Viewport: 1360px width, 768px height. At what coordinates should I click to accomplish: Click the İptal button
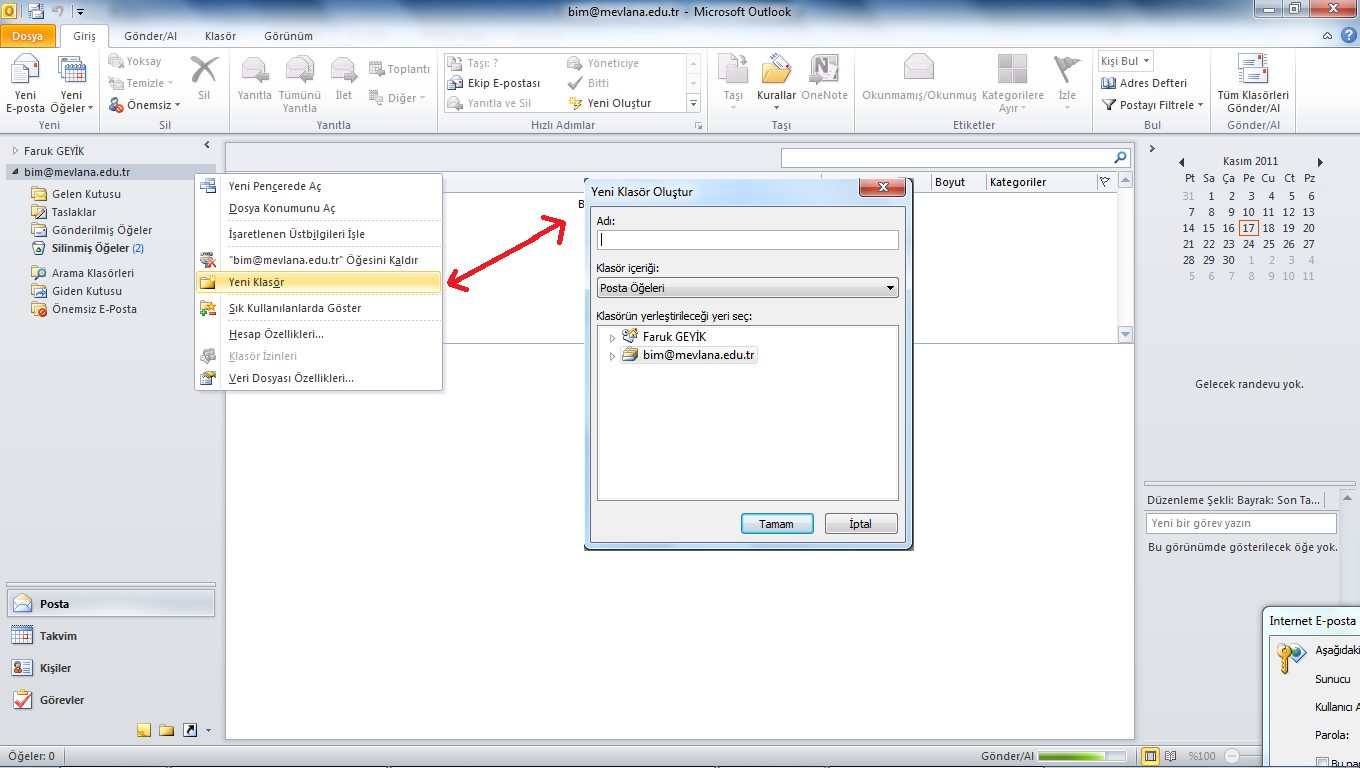coord(861,524)
